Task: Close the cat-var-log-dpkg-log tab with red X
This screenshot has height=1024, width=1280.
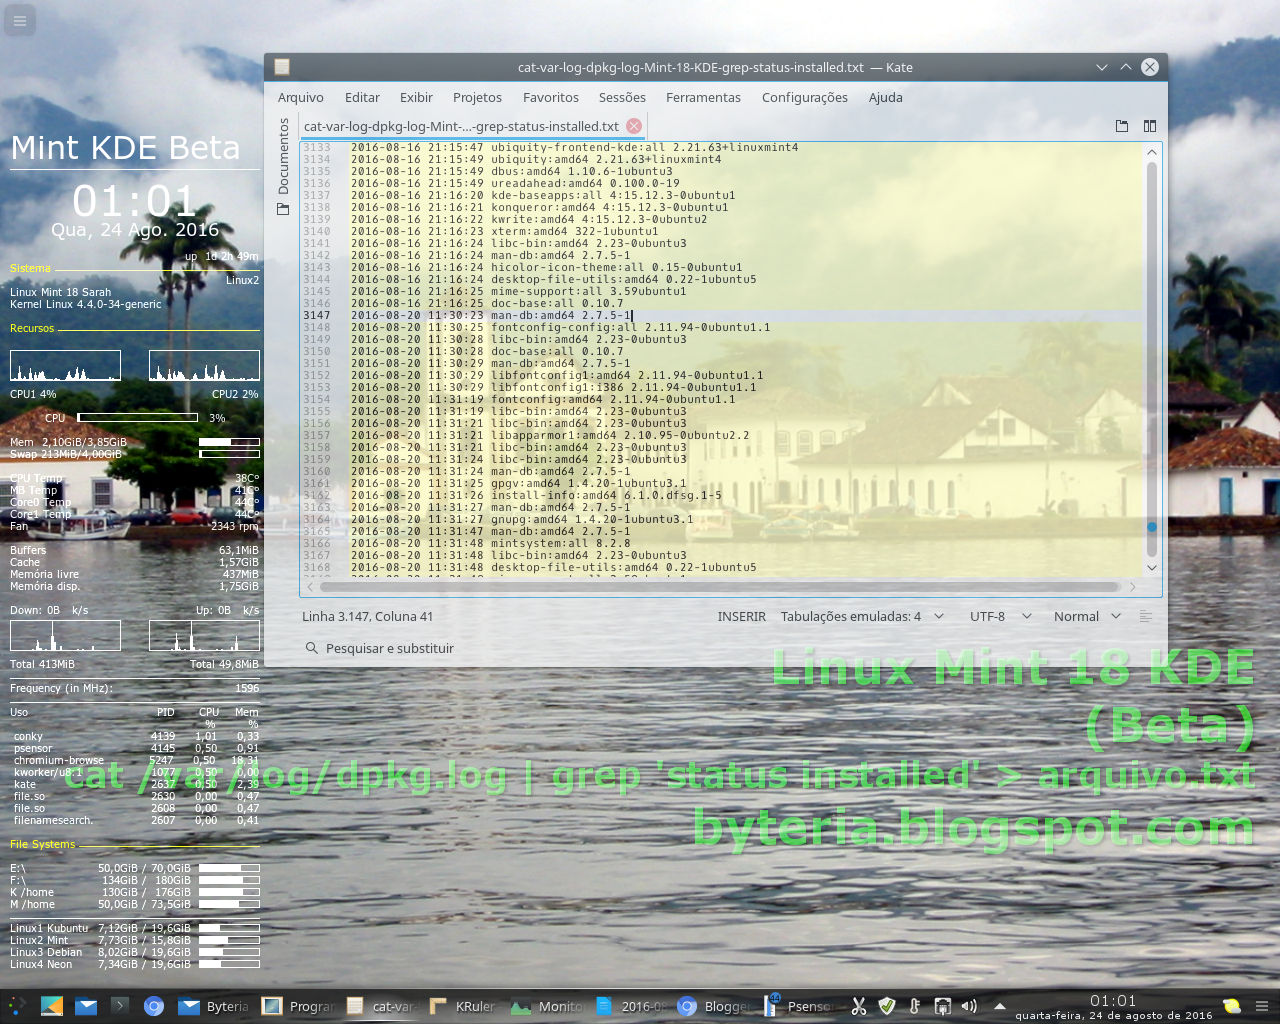Action: click(634, 126)
